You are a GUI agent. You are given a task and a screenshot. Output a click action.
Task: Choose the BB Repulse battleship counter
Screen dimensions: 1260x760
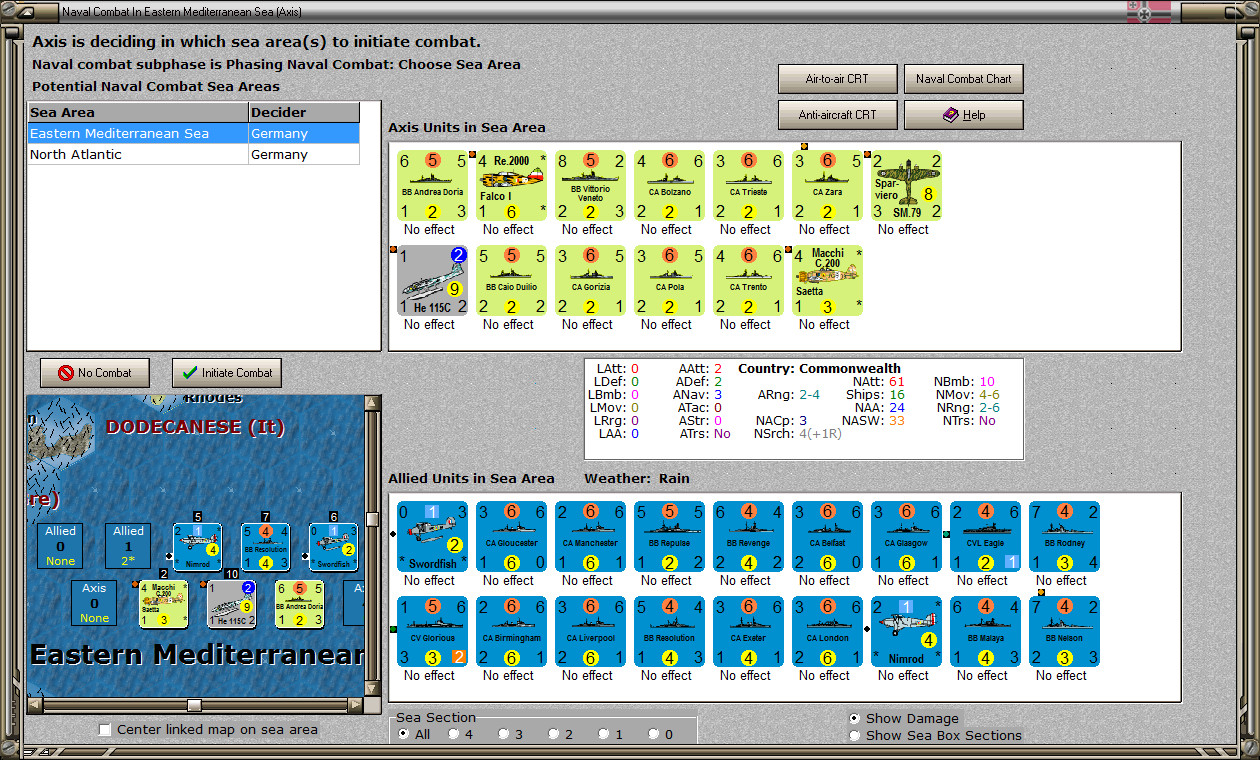coord(669,536)
